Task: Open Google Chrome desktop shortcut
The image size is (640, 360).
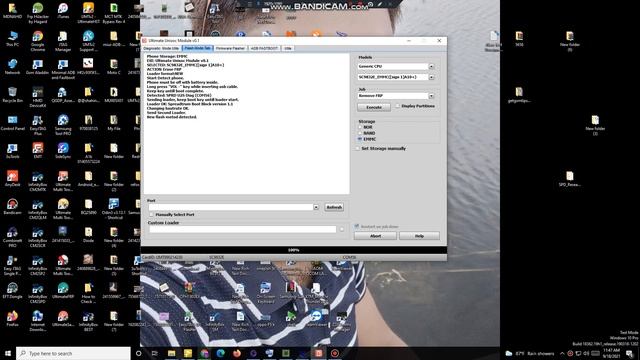Action: pos(38,41)
